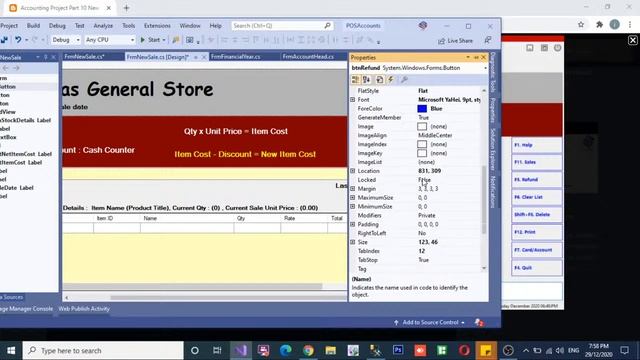The width and height of the screenshot is (640, 360).
Task: Switch to FrmNewSale.cs* tab
Action: (84, 57)
